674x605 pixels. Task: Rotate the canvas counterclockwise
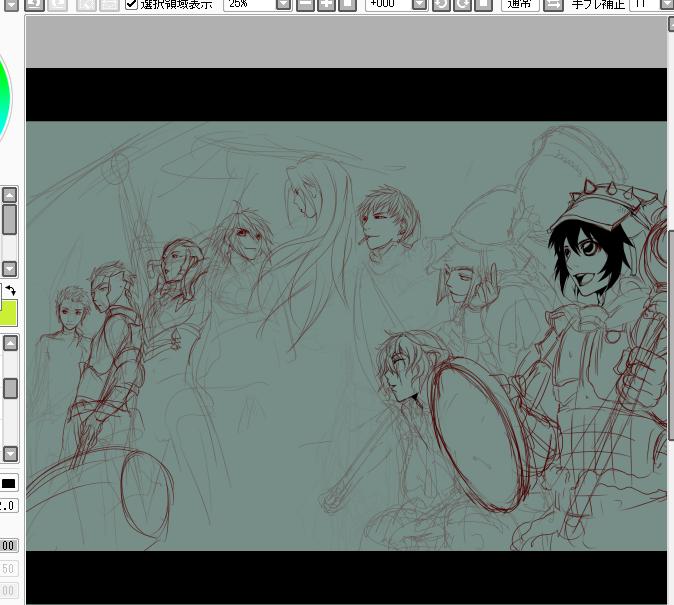441,4
